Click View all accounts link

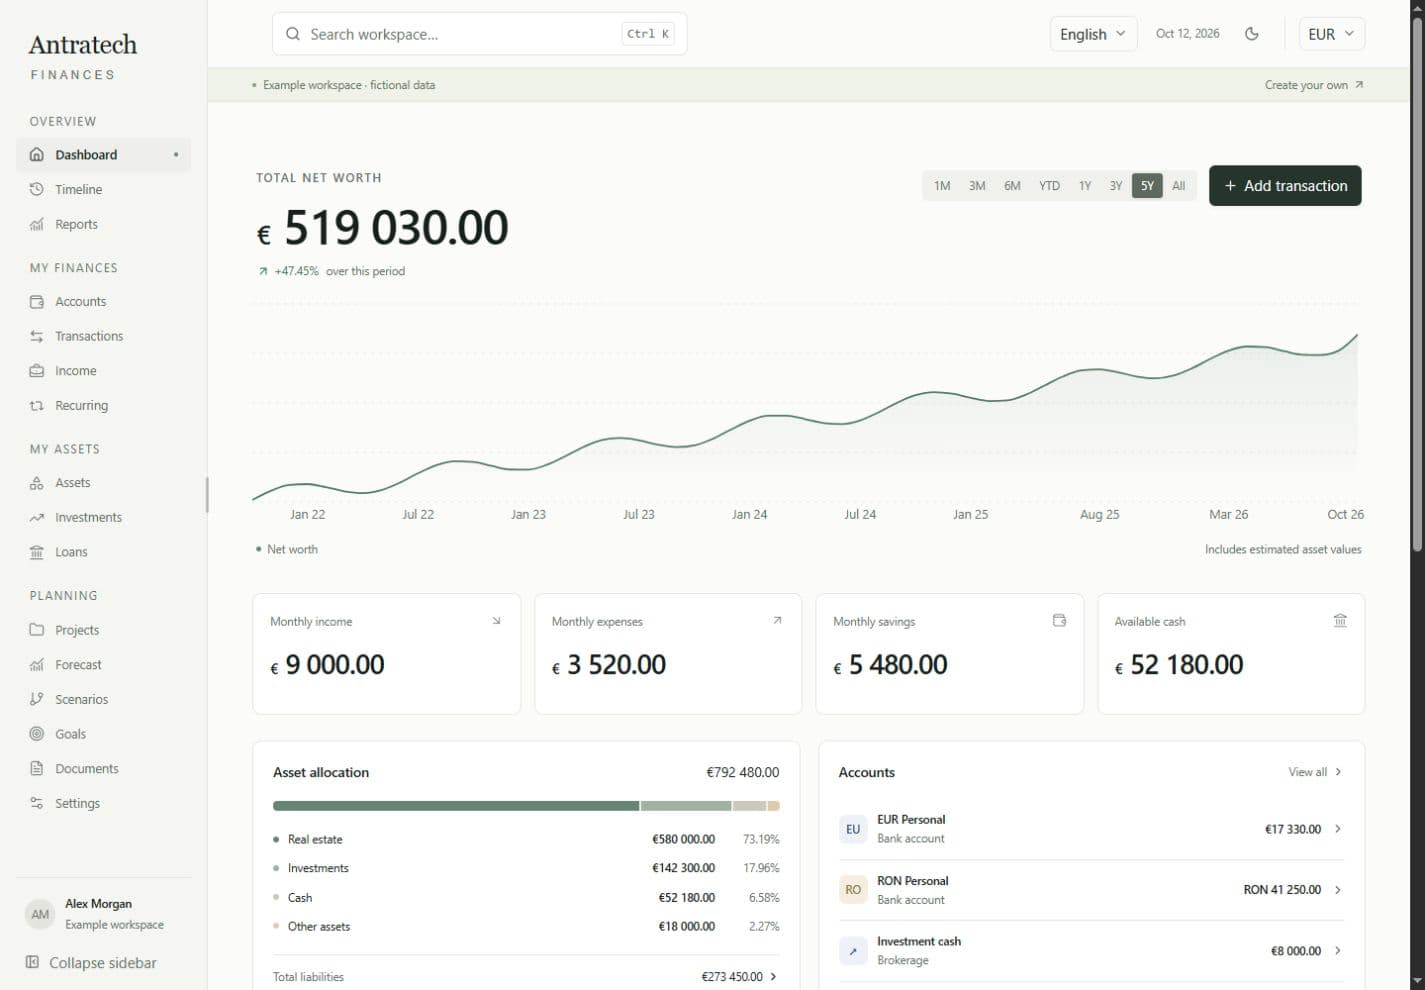coord(1315,772)
